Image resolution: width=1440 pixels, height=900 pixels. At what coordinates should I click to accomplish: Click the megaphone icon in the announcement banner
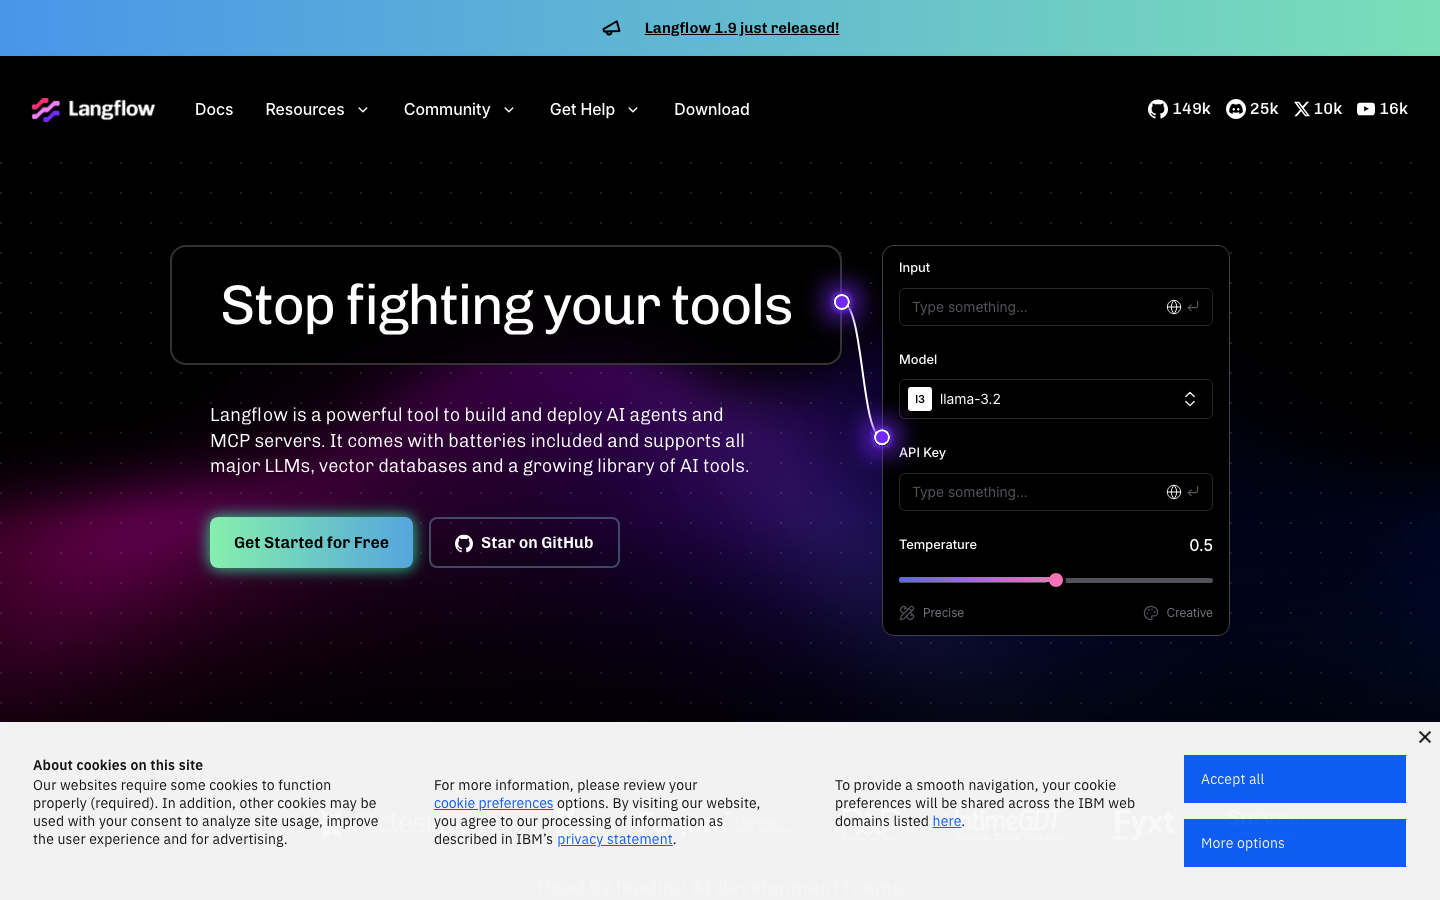pyautogui.click(x=612, y=28)
